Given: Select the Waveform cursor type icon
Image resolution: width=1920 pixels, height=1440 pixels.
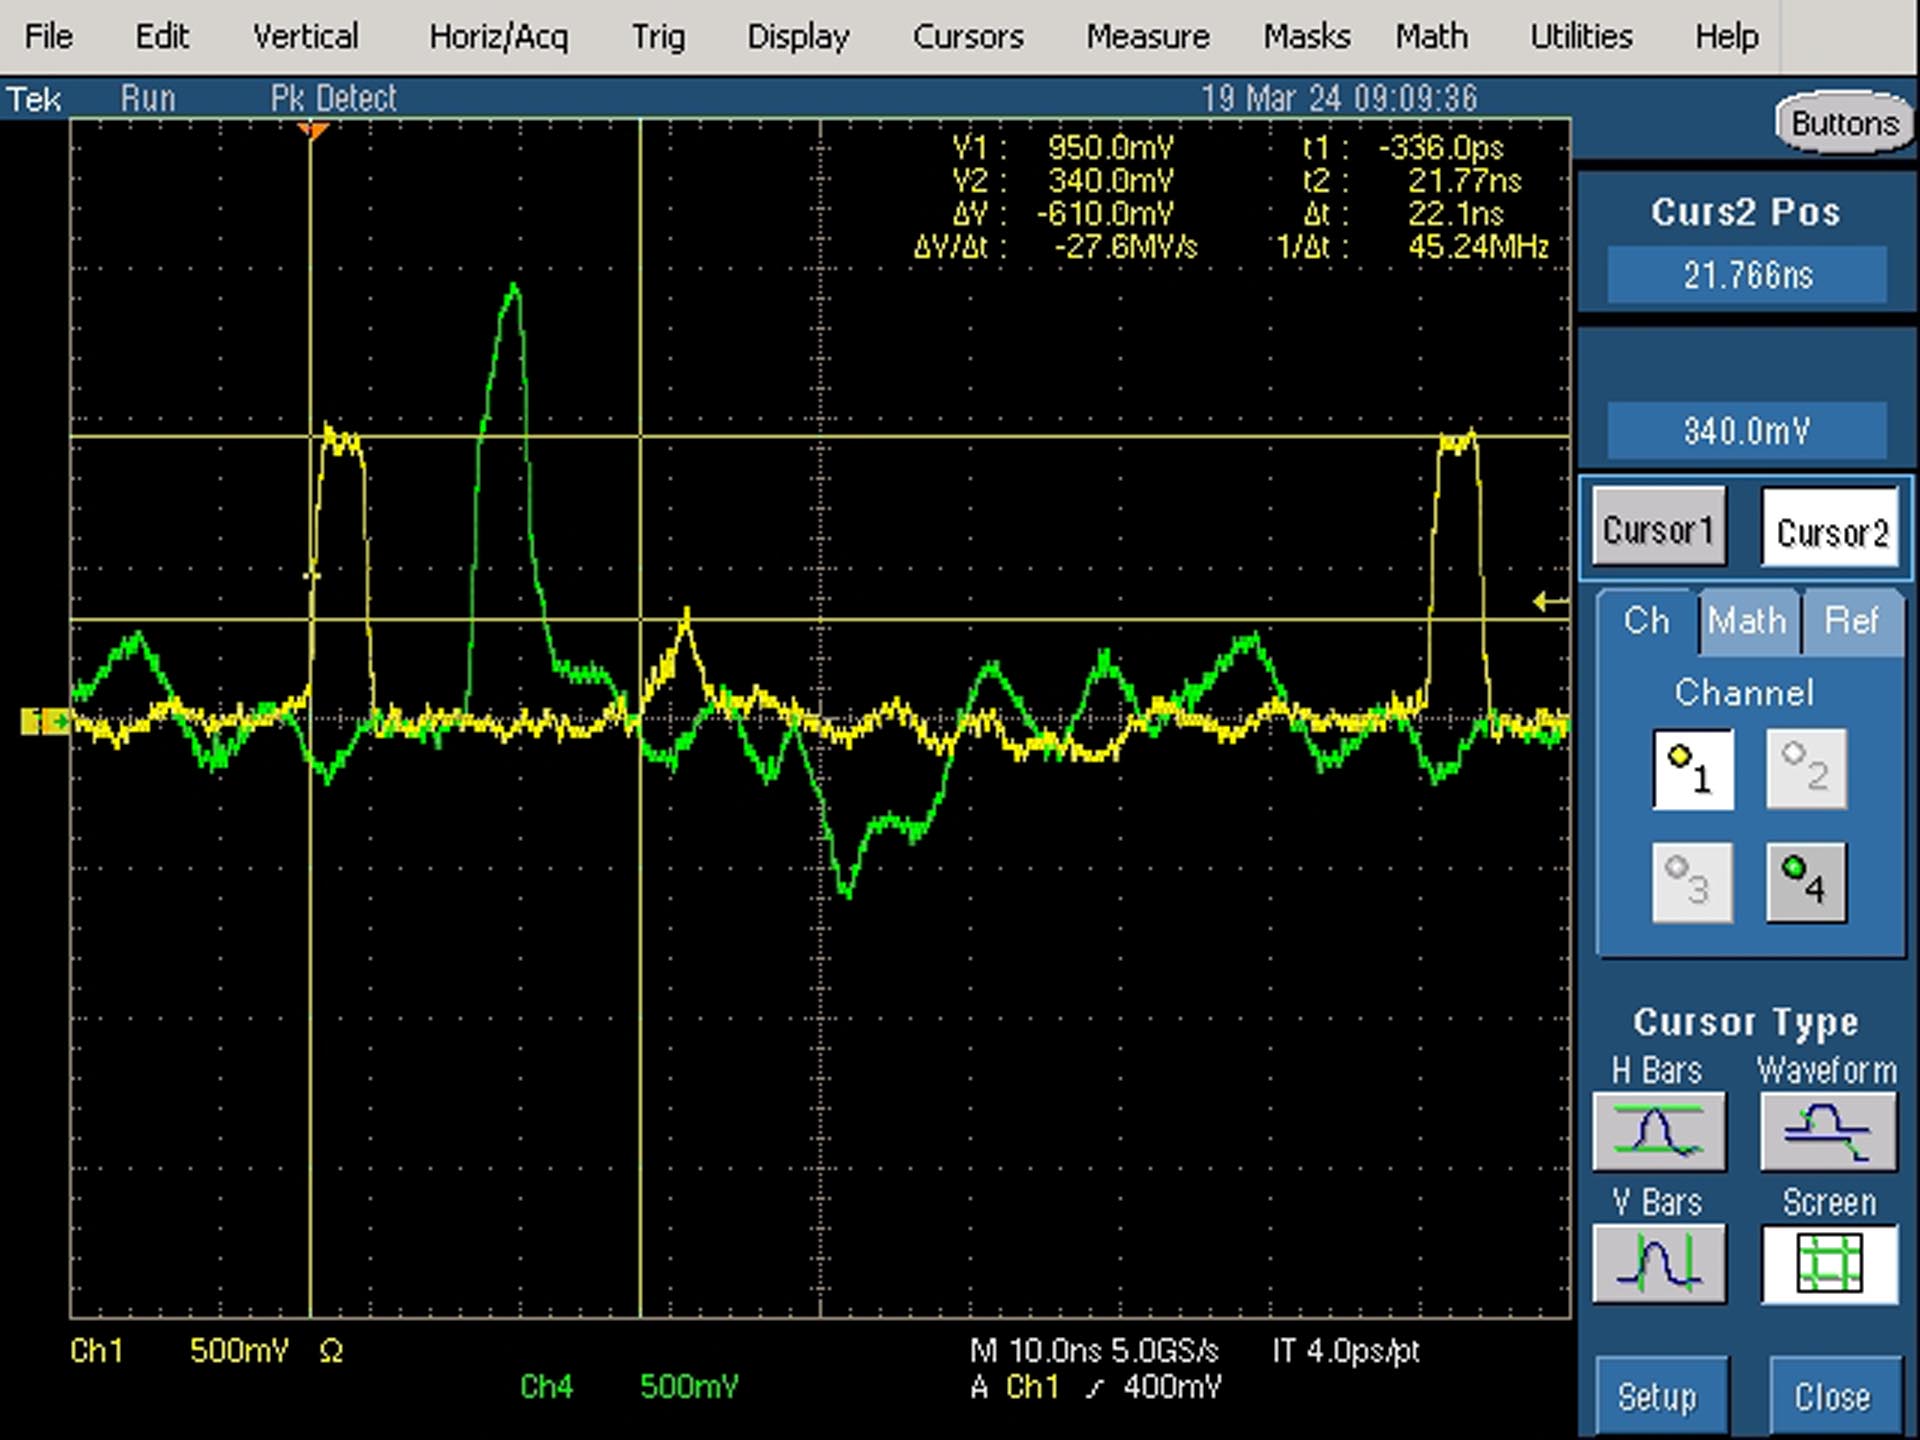Looking at the screenshot, I should 1828,1131.
